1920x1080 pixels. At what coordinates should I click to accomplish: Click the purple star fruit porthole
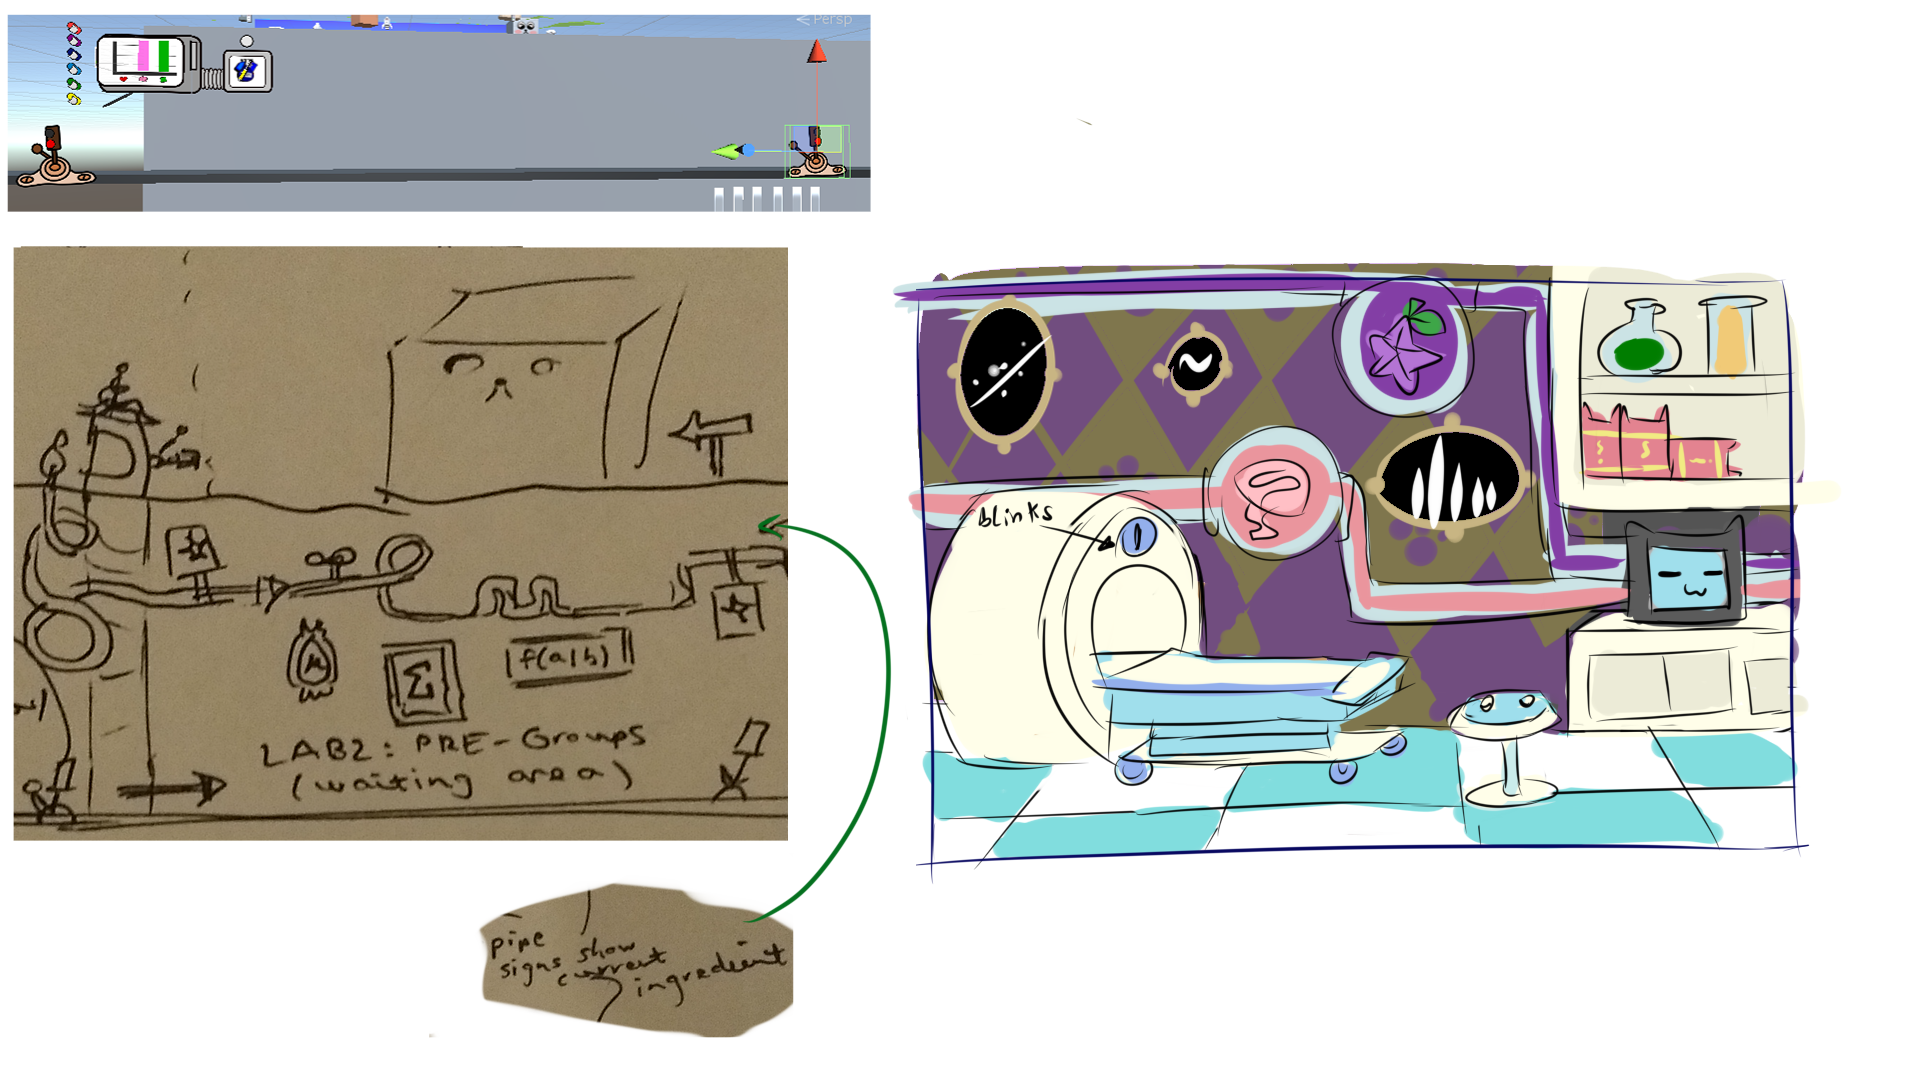pos(1404,347)
